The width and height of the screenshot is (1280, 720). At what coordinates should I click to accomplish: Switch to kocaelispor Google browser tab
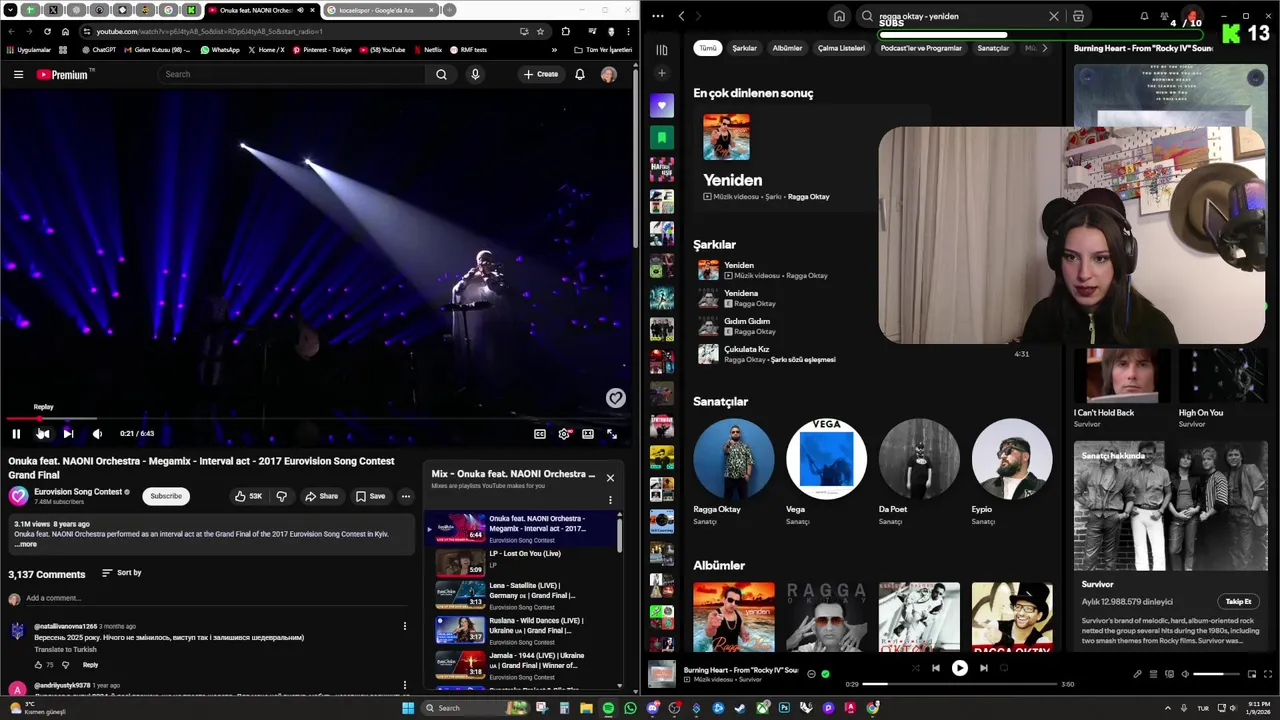click(x=382, y=10)
